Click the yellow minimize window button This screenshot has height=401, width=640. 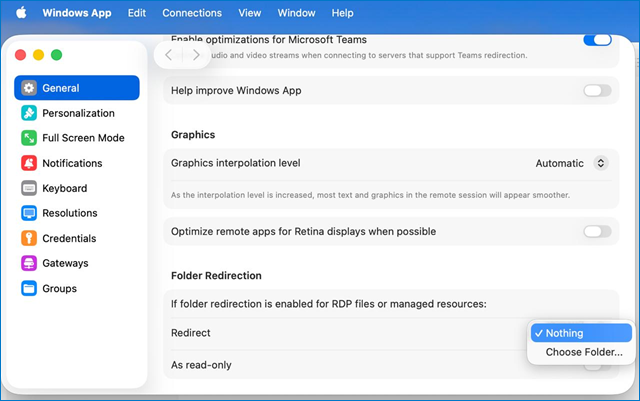38,55
